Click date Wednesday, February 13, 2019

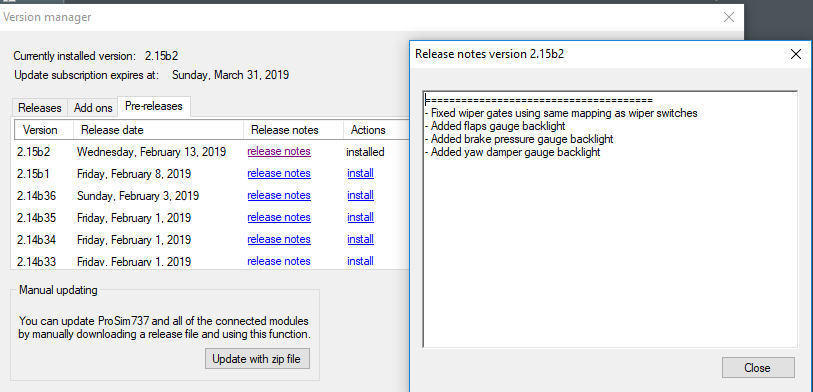(151, 152)
